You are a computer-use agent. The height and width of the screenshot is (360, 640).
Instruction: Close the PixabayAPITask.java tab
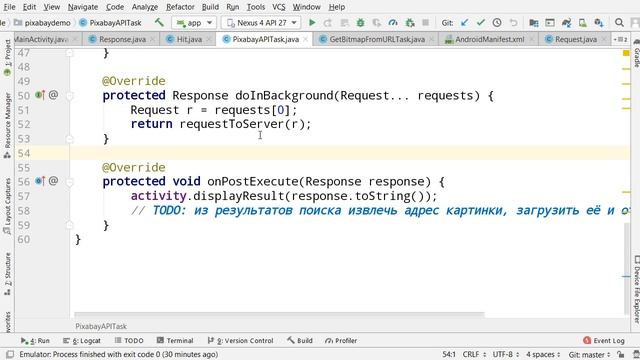click(x=306, y=39)
